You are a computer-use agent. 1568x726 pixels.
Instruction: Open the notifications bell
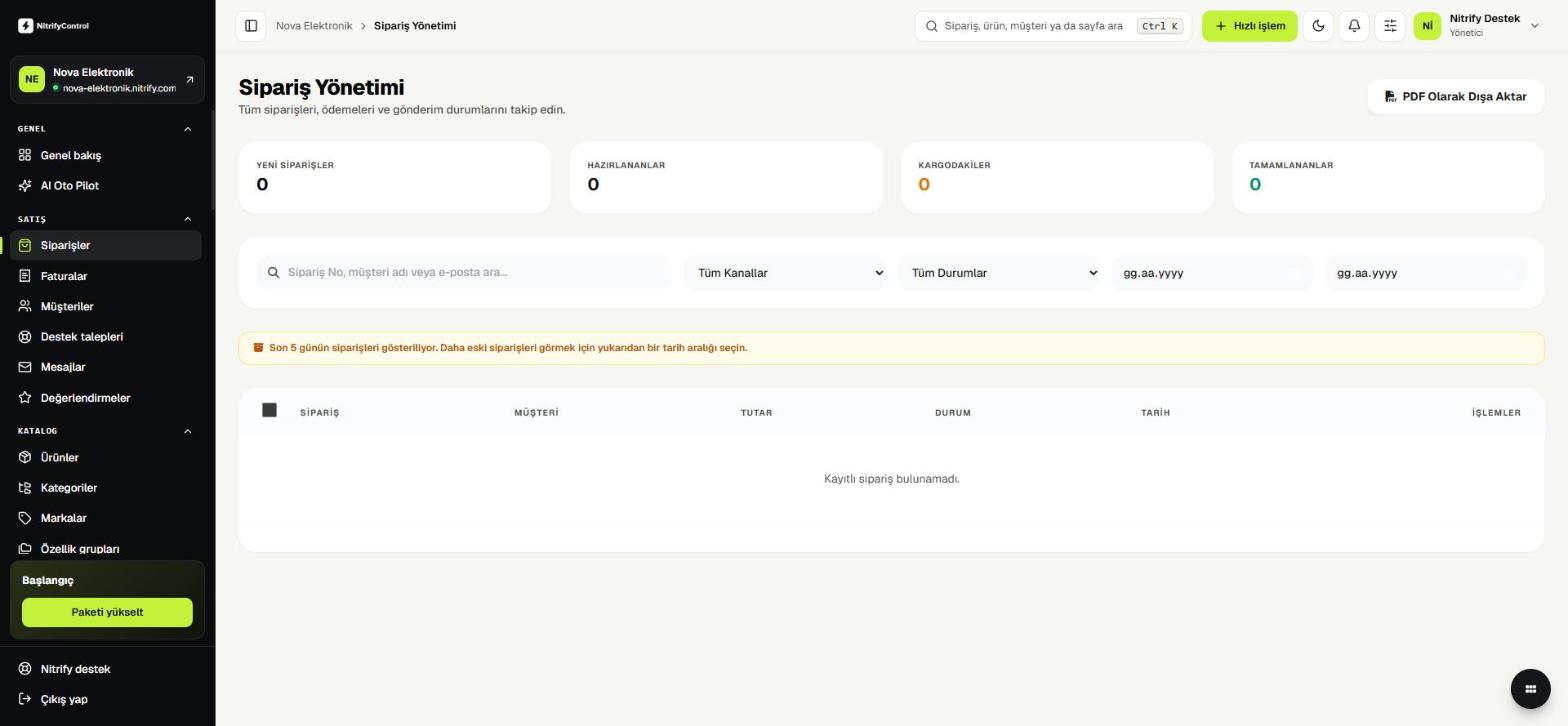pos(1354,26)
